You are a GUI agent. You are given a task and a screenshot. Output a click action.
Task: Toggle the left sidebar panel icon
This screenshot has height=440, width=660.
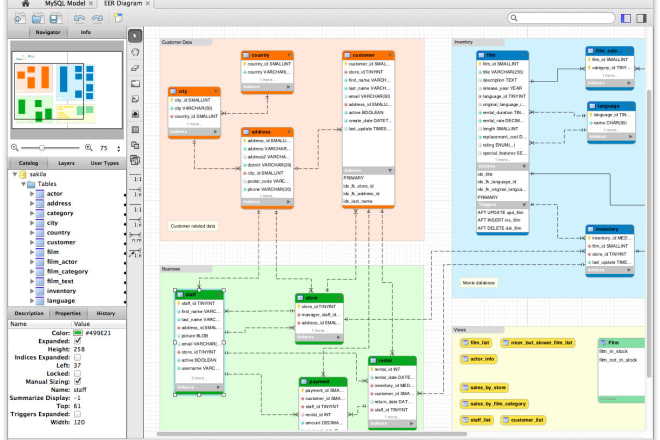click(x=626, y=18)
